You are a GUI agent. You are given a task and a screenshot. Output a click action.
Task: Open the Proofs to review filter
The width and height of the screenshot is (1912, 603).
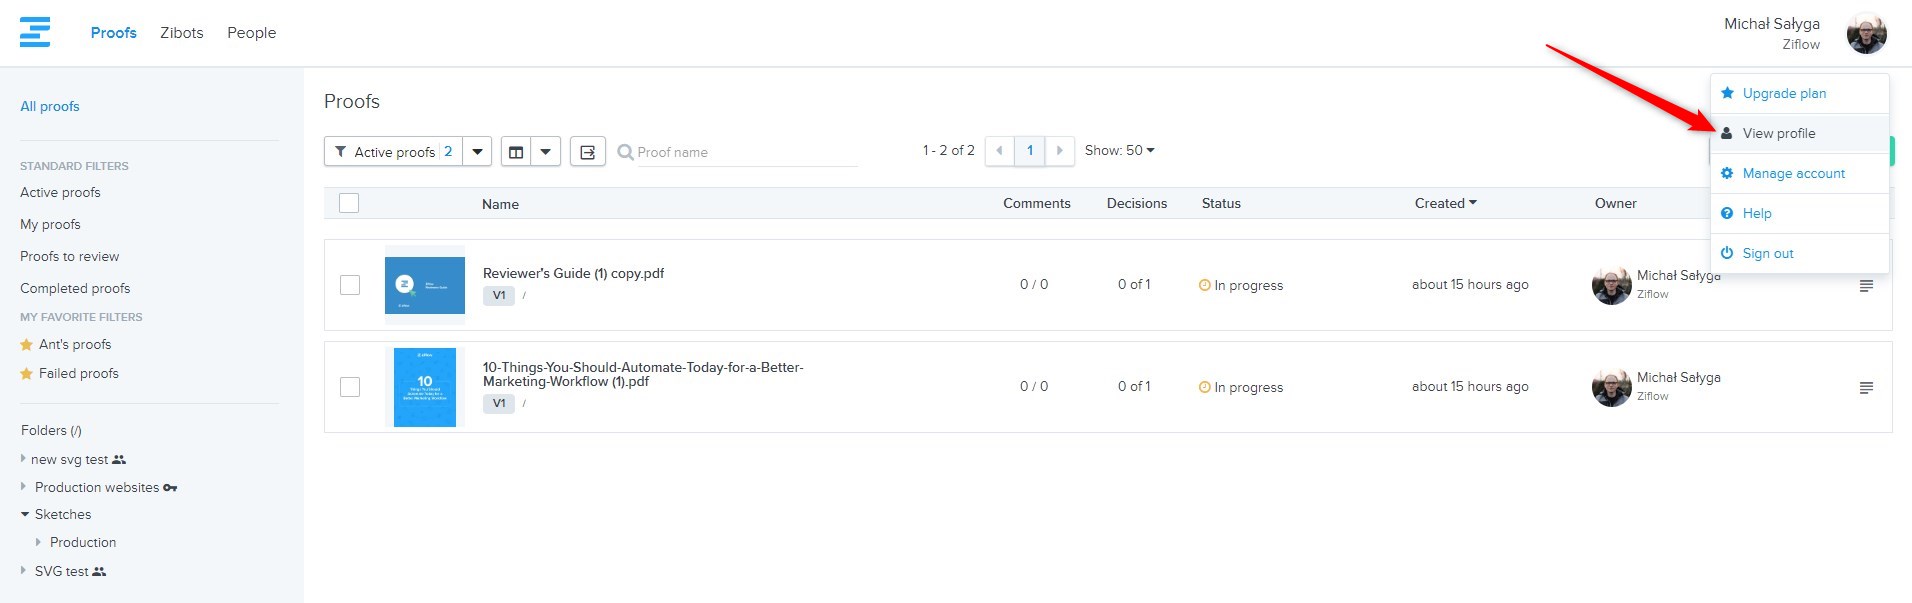(69, 257)
